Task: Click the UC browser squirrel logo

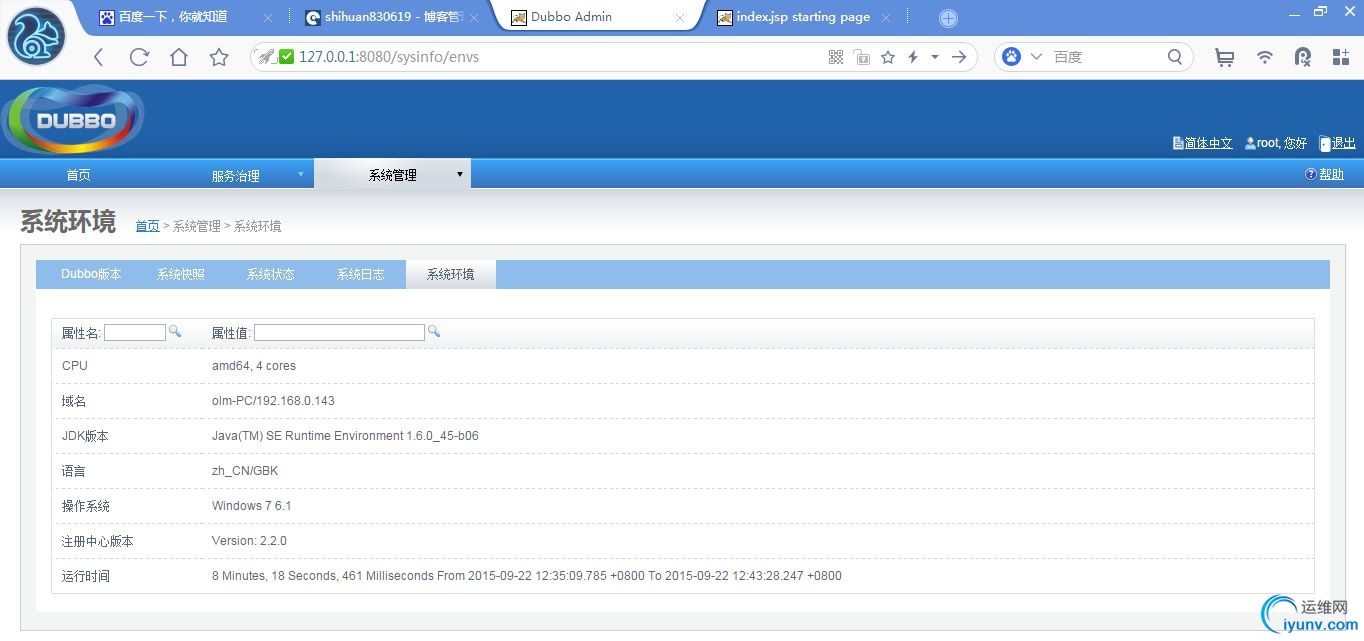Action: click(x=37, y=35)
